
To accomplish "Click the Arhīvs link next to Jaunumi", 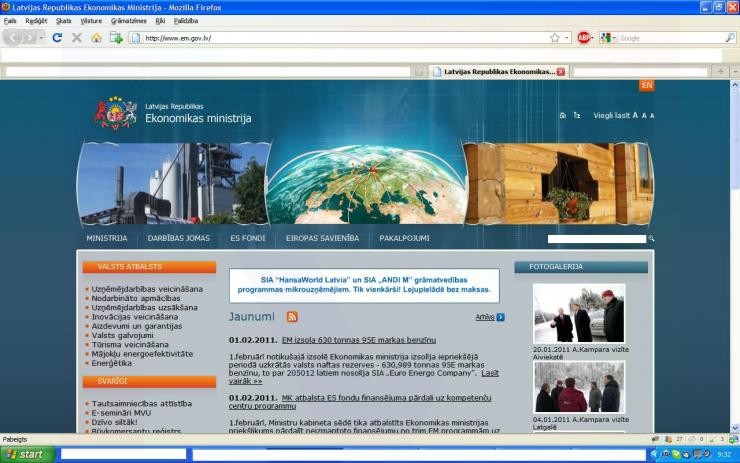I will coord(485,317).
